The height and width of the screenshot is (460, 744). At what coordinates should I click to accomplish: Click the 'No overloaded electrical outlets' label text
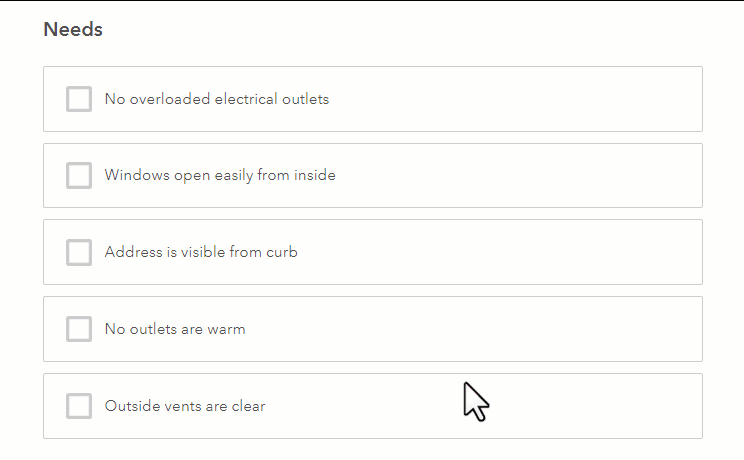(217, 99)
